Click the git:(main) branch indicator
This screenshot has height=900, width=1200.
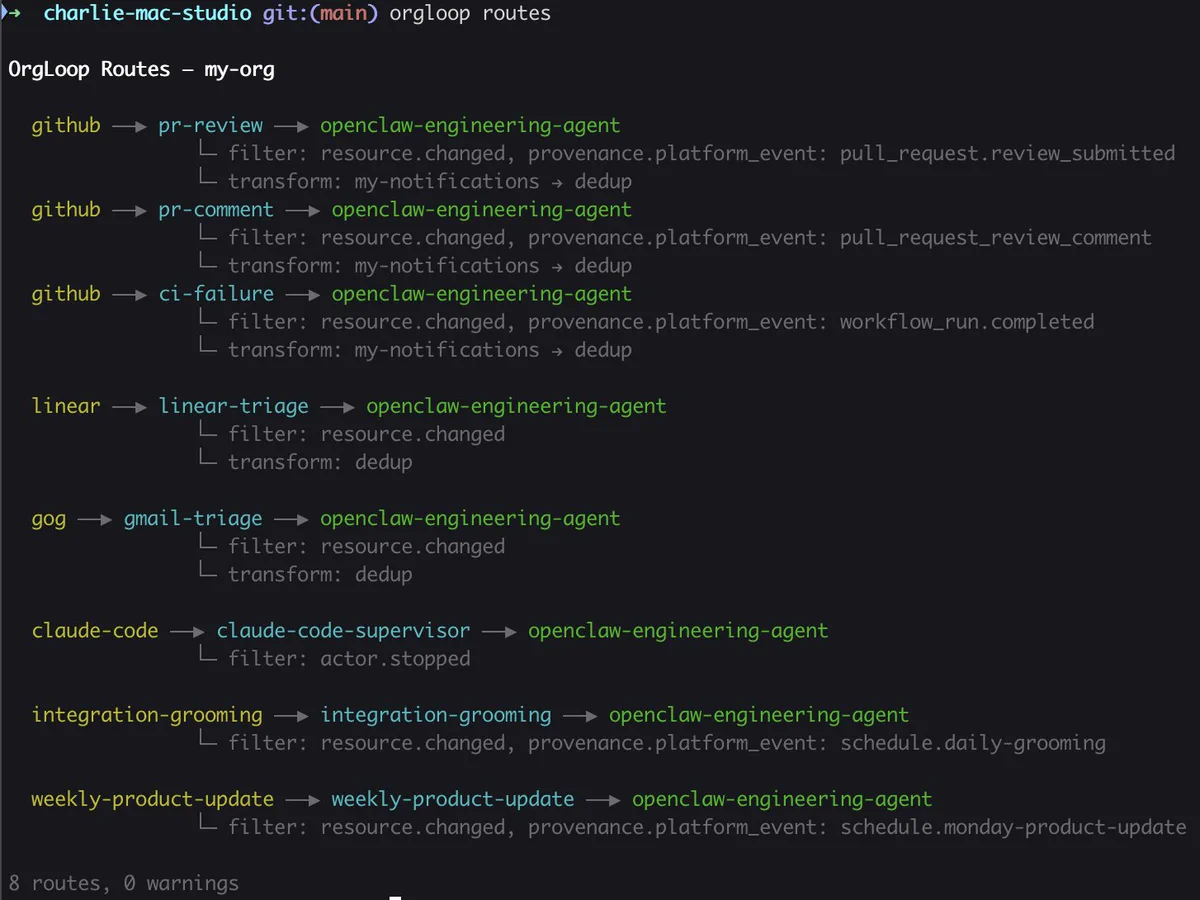pyautogui.click(x=321, y=14)
